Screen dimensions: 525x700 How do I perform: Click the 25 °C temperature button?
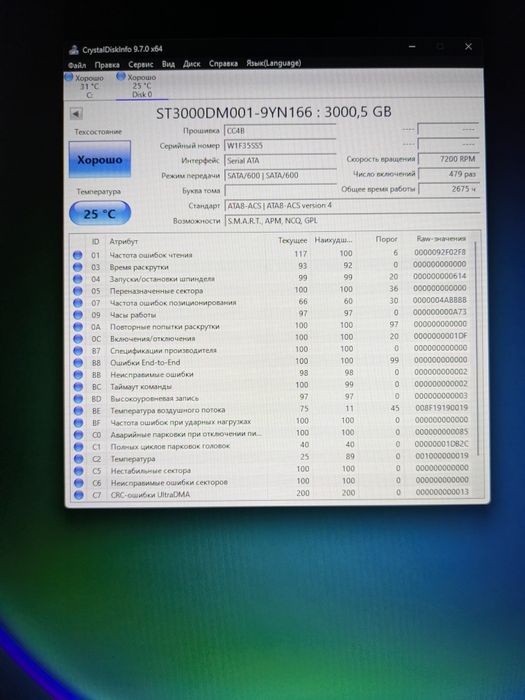100,214
